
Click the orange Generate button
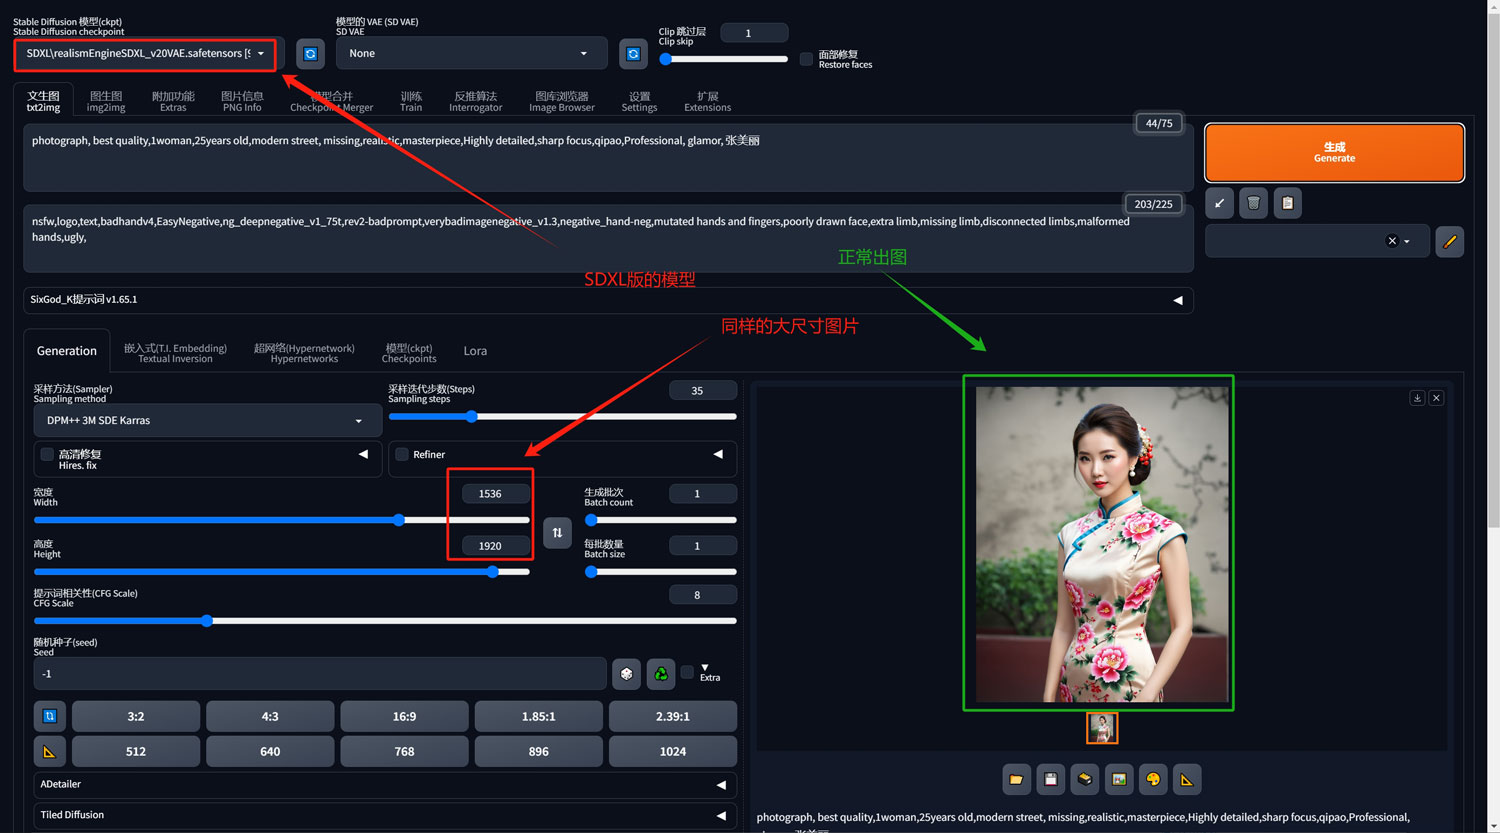(x=1334, y=152)
